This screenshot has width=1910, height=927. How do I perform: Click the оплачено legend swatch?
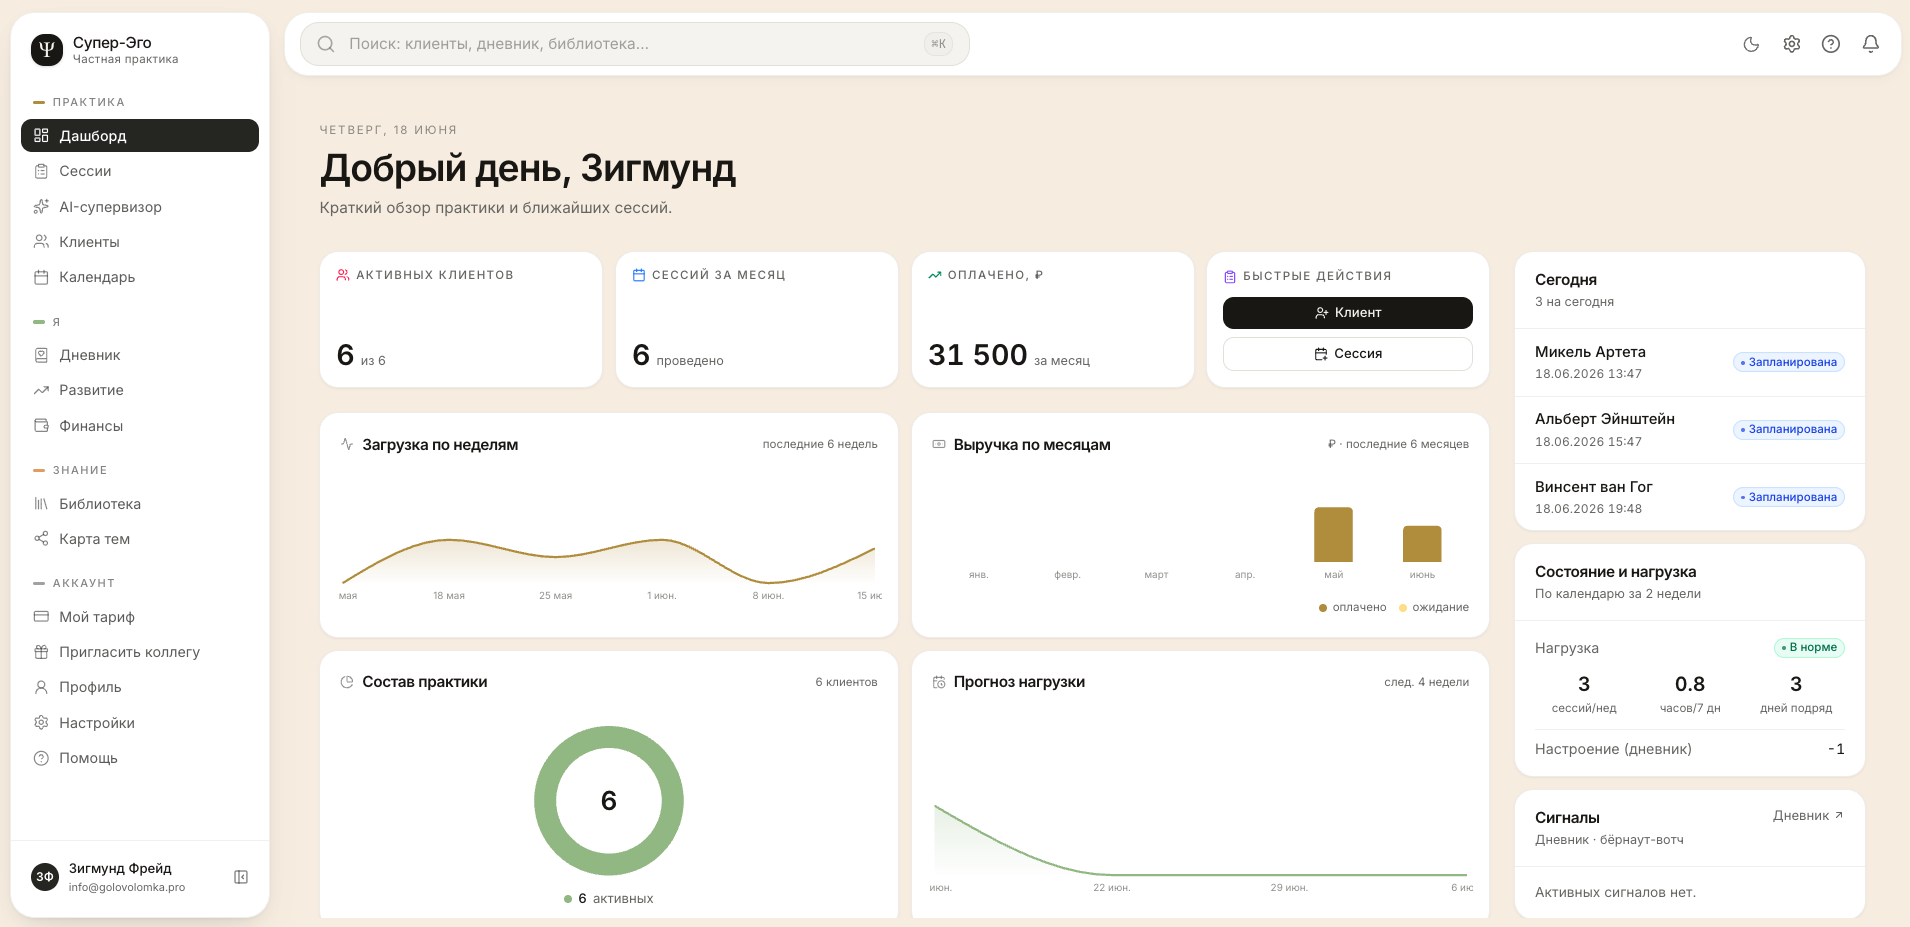pyautogui.click(x=1323, y=608)
